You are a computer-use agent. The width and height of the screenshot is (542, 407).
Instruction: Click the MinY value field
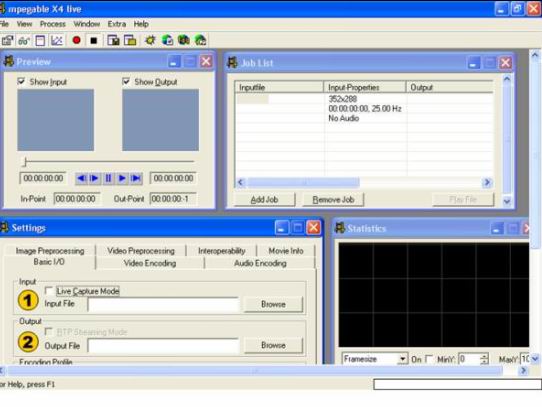point(469,359)
